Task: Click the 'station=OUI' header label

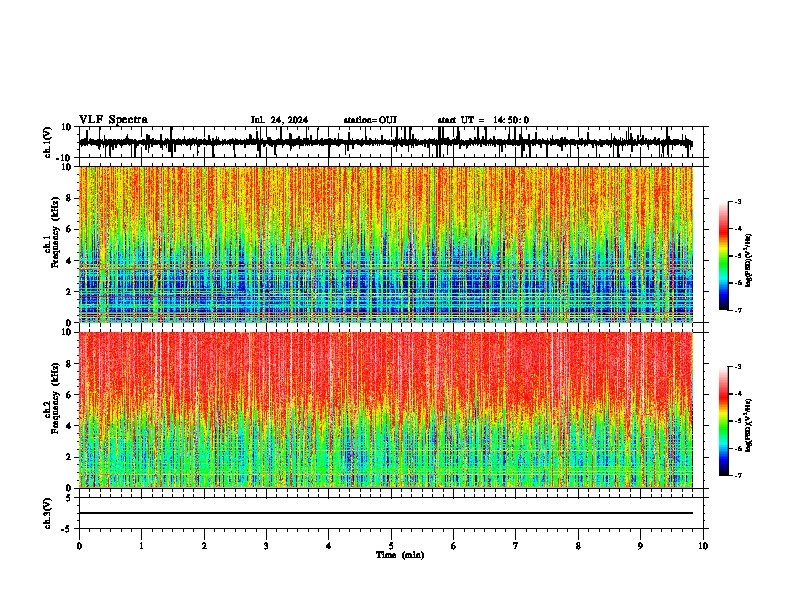Action: (370, 120)
